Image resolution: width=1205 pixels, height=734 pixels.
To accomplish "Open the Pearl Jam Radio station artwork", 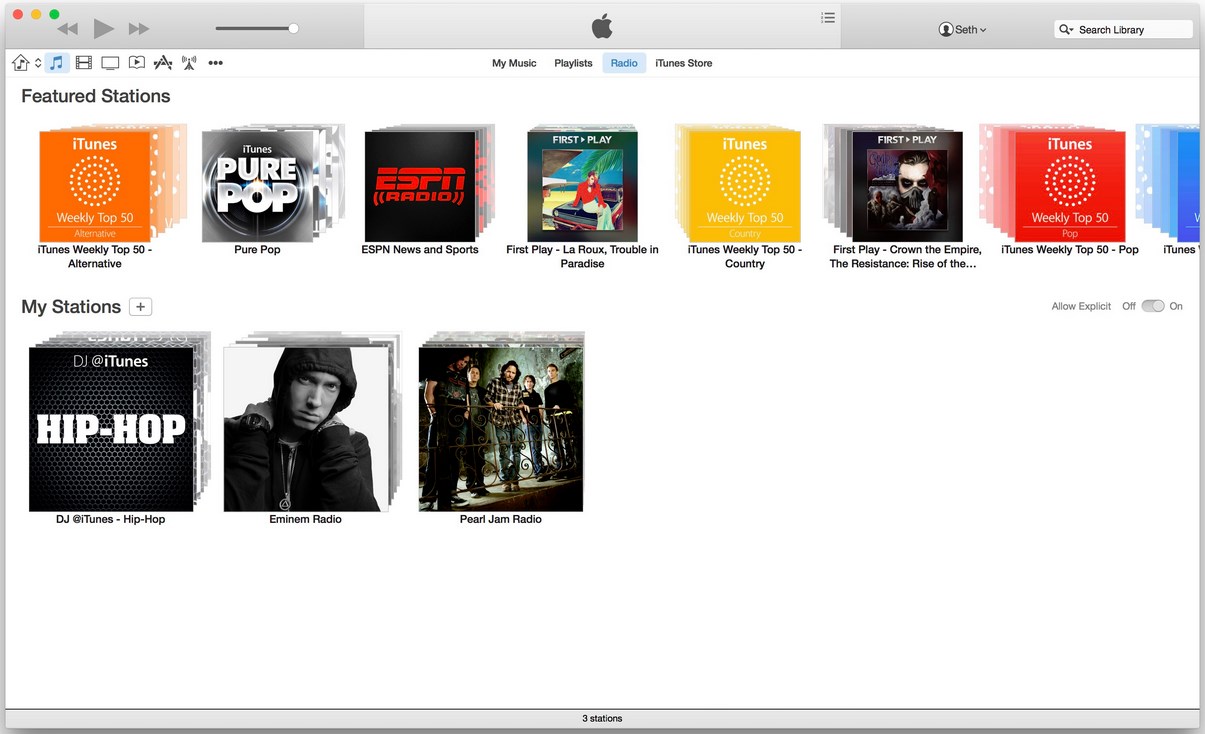I will tap(501, 429).
